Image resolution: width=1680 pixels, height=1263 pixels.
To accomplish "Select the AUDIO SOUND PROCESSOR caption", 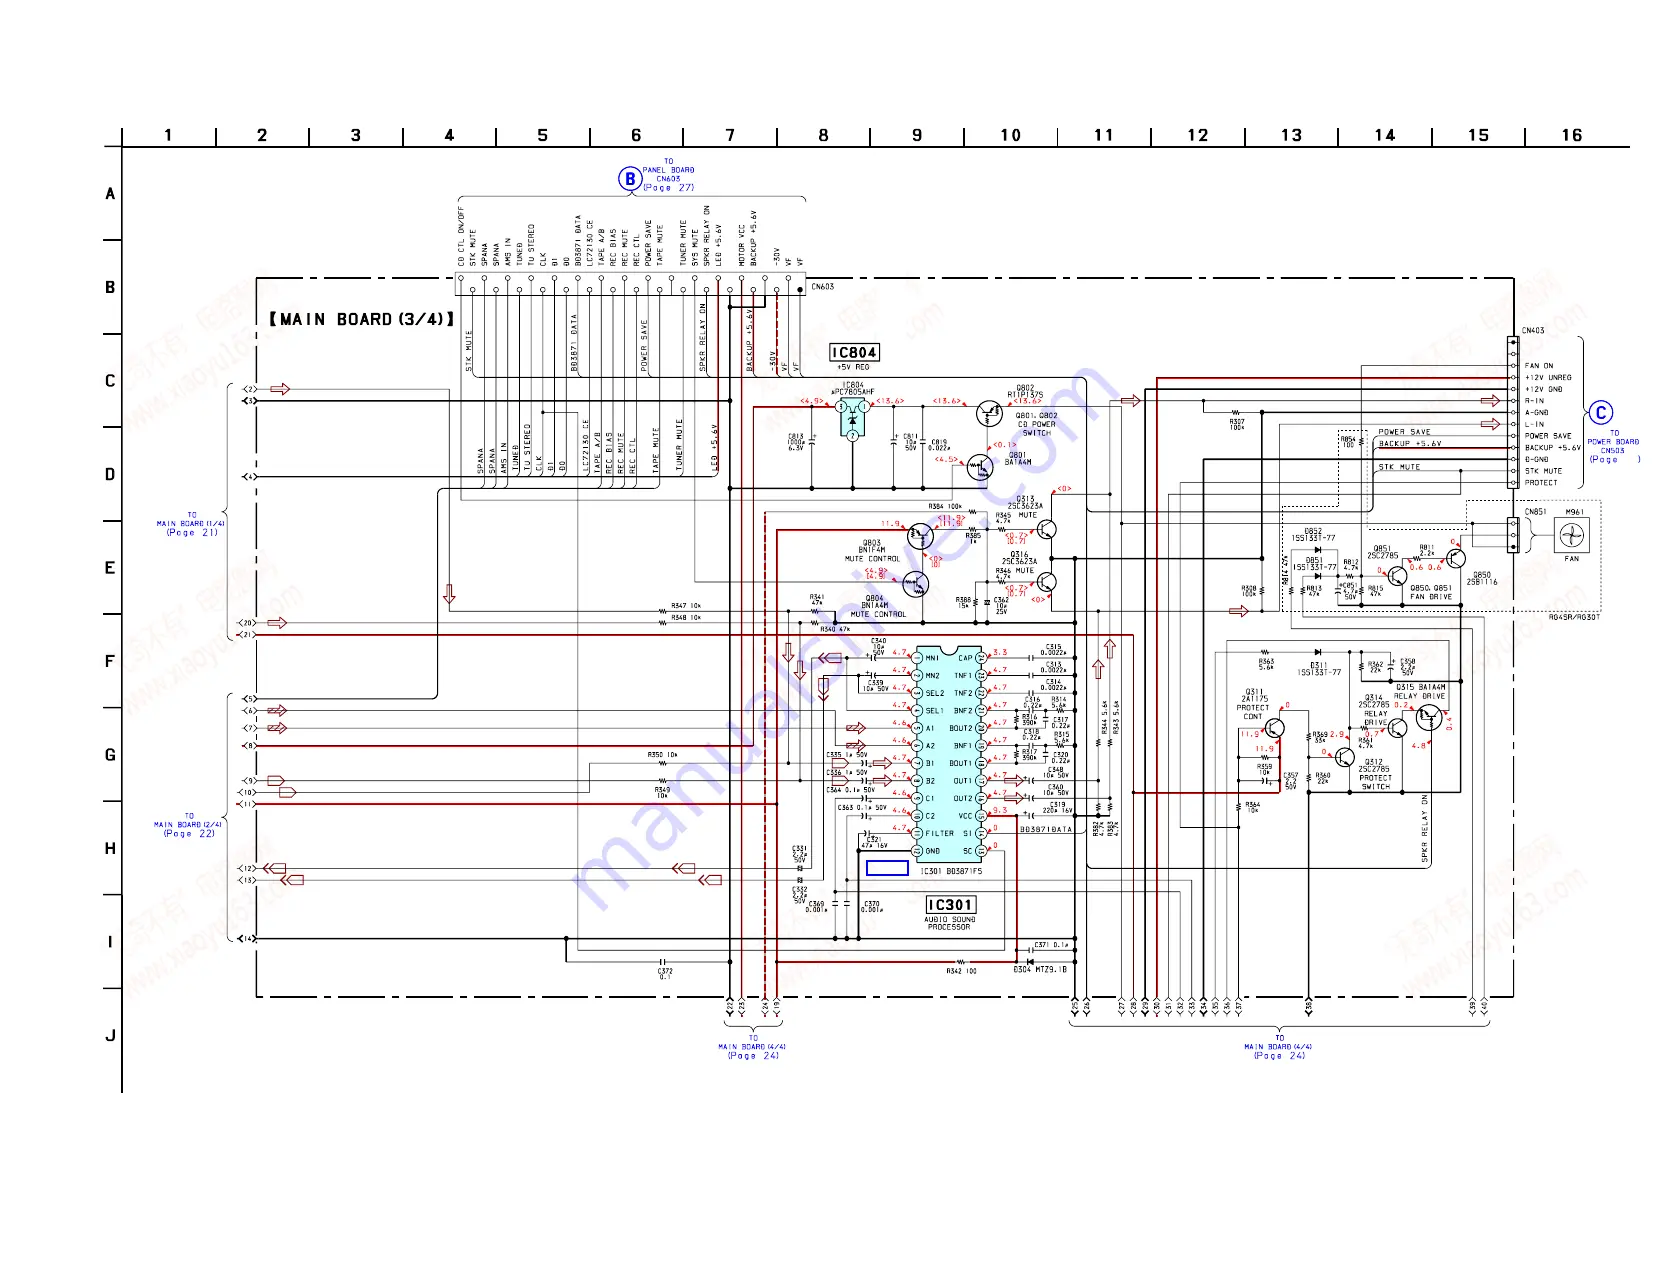I will pyautogui.click(x=948, y=923).
